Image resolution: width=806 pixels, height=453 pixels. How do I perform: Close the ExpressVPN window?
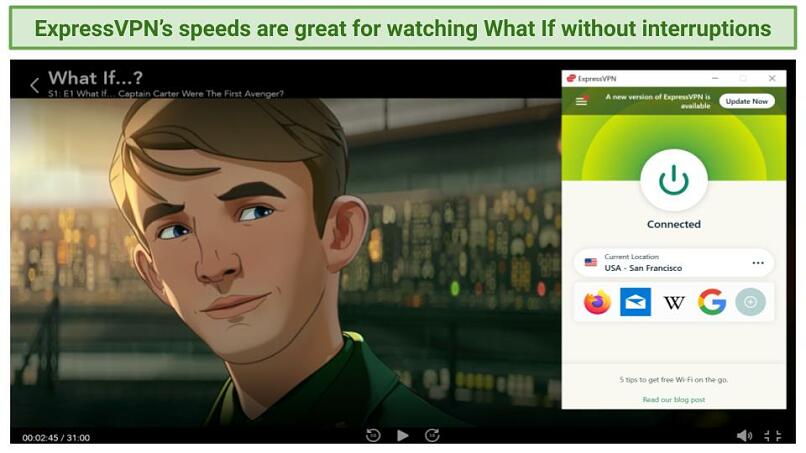pyautogui.click(x=772, y=78)
